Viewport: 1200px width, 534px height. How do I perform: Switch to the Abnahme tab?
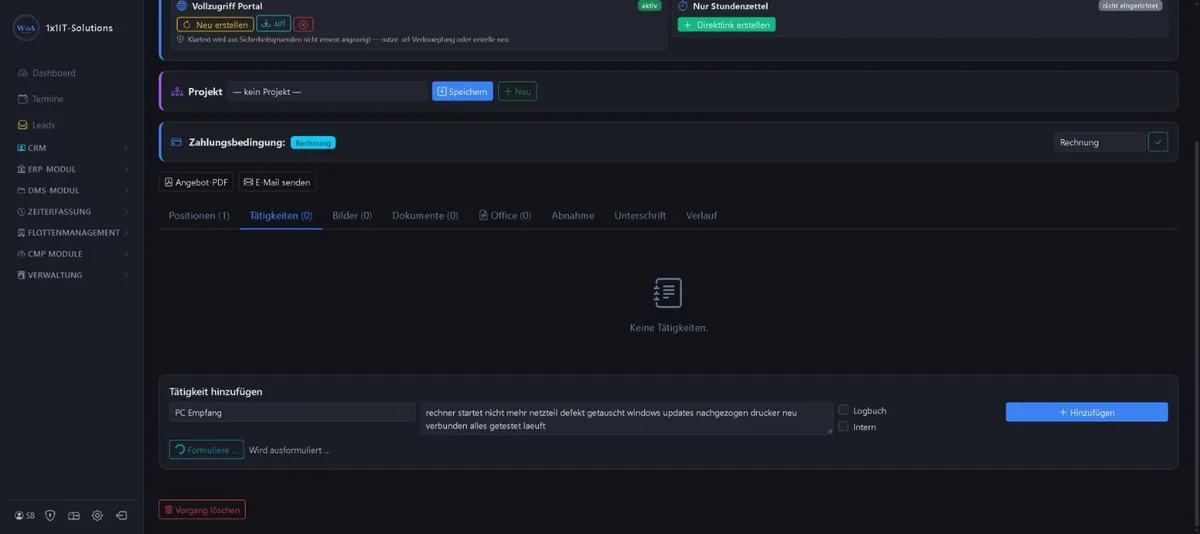click(573, 215)
